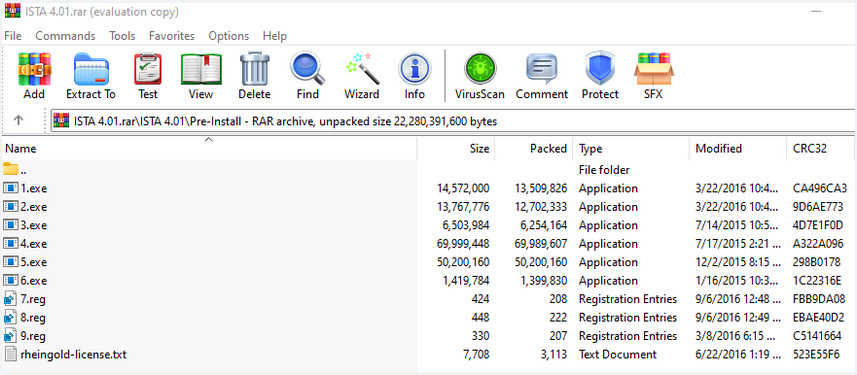The image size is (857, 375).
Task: Open the Help menu
Action: click(274, 36)
